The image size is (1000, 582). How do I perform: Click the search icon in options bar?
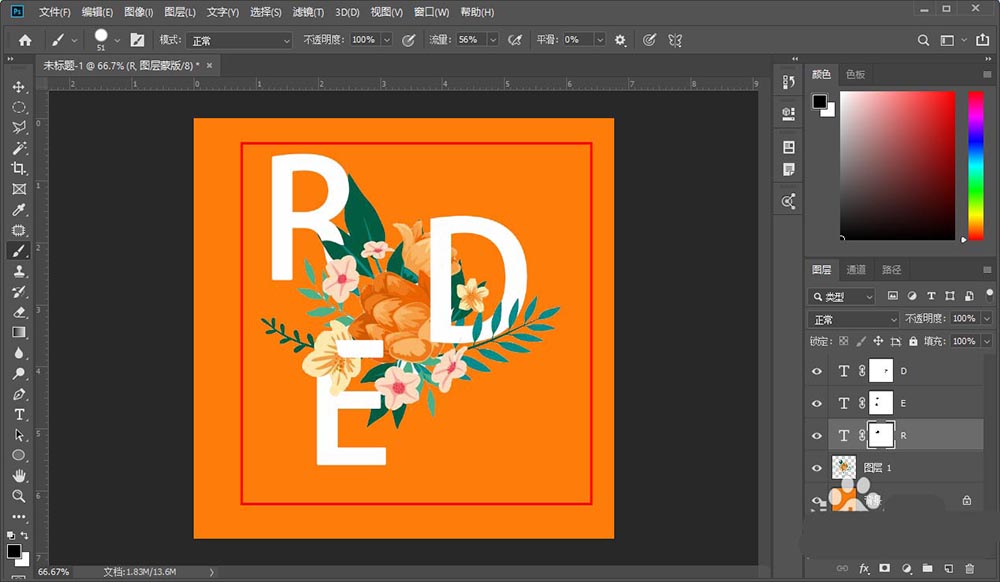(x=923, y=40)
